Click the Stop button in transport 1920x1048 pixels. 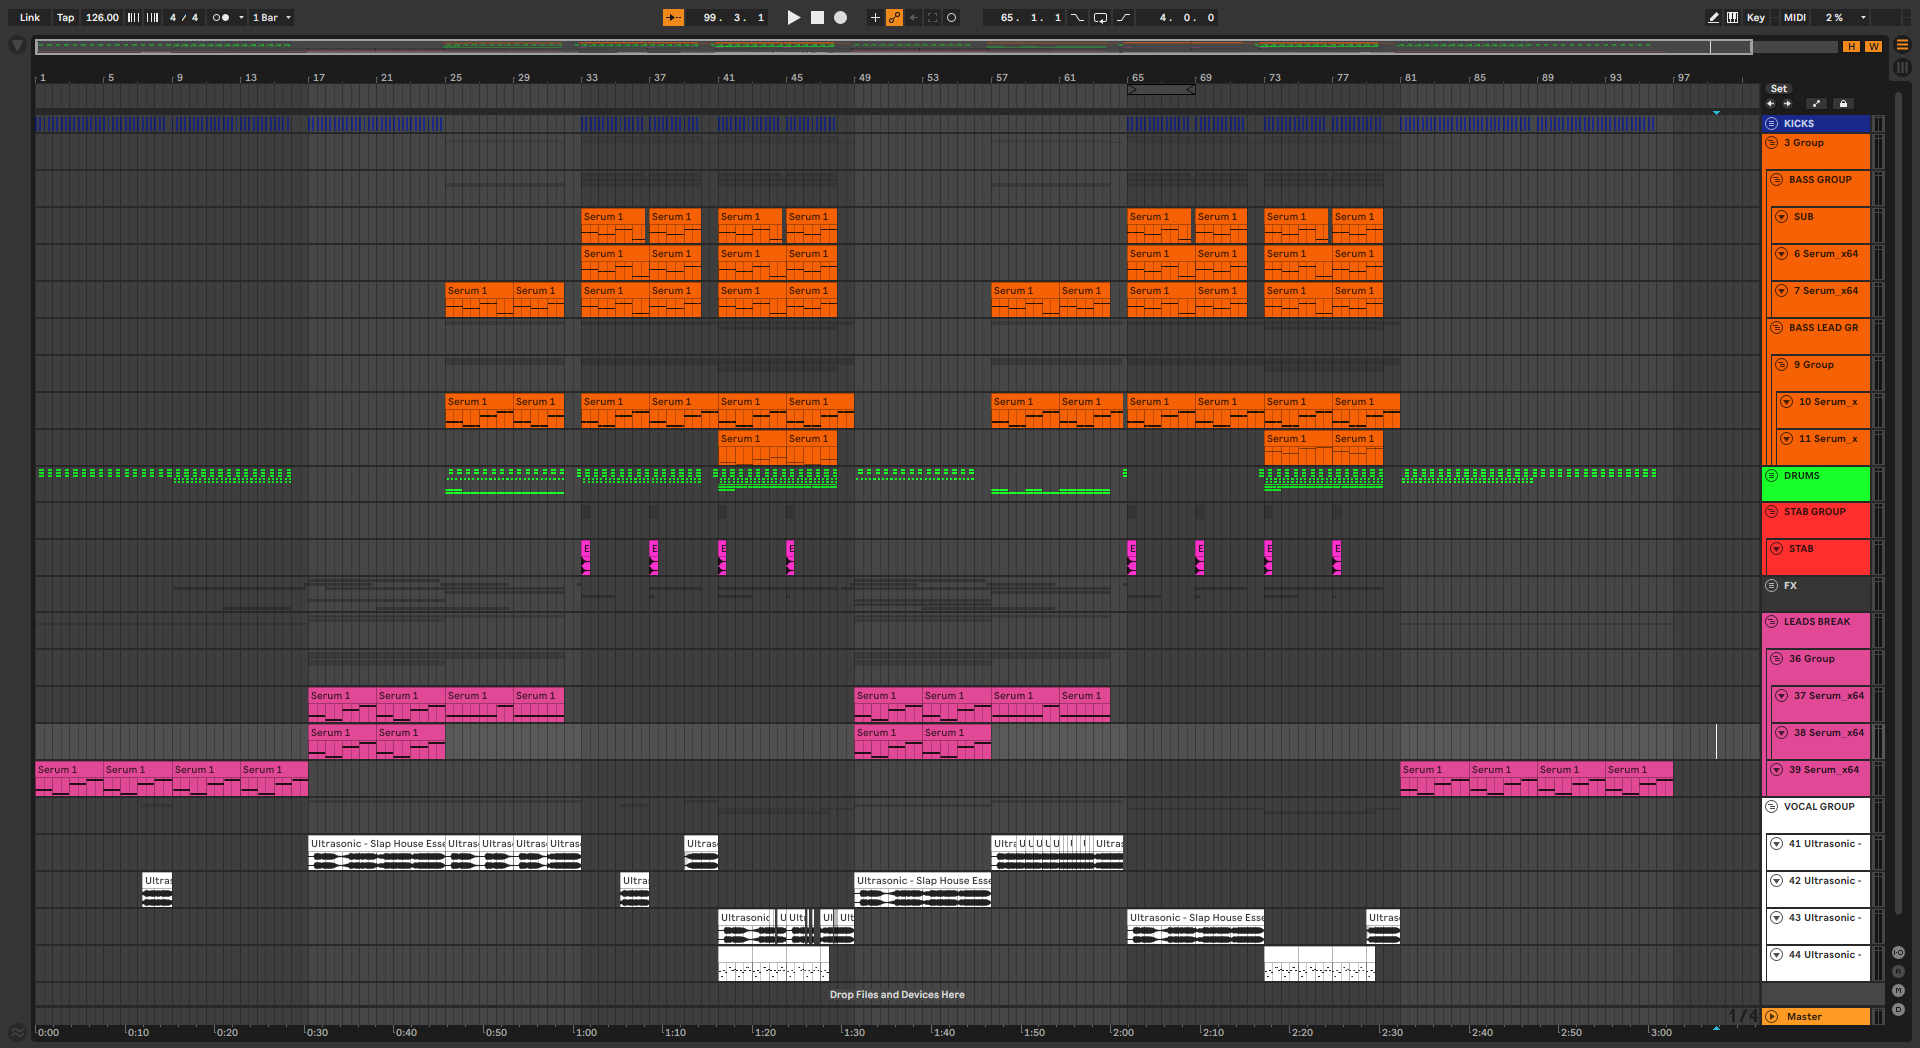click(817, 17)
